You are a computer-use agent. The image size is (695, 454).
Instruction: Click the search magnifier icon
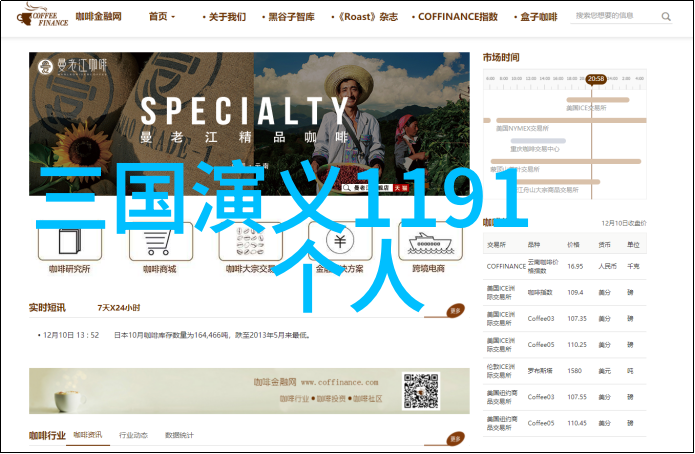[666, 16]
